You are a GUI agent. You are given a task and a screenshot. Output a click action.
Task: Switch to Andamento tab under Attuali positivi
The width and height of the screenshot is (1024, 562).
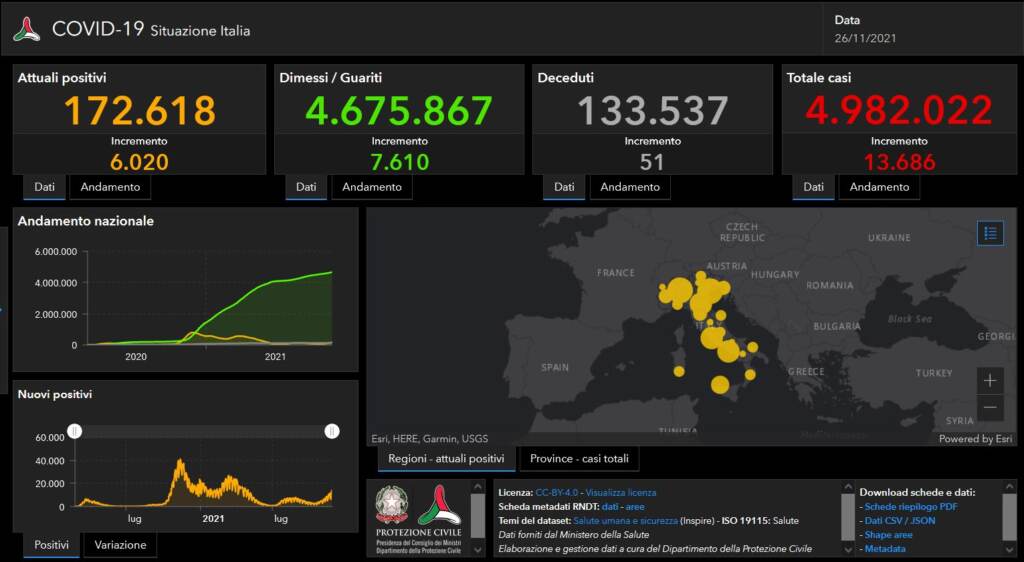point(111,187)
